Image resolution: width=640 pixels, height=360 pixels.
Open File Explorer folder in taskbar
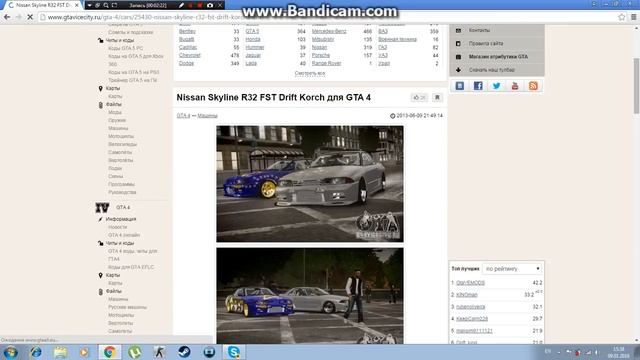coord(60,352)
